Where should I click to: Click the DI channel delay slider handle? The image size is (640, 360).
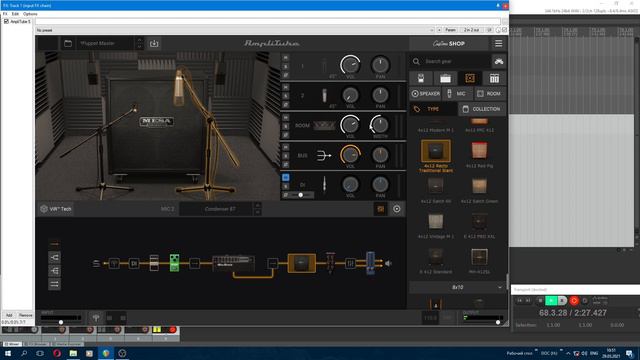(301, 195)
